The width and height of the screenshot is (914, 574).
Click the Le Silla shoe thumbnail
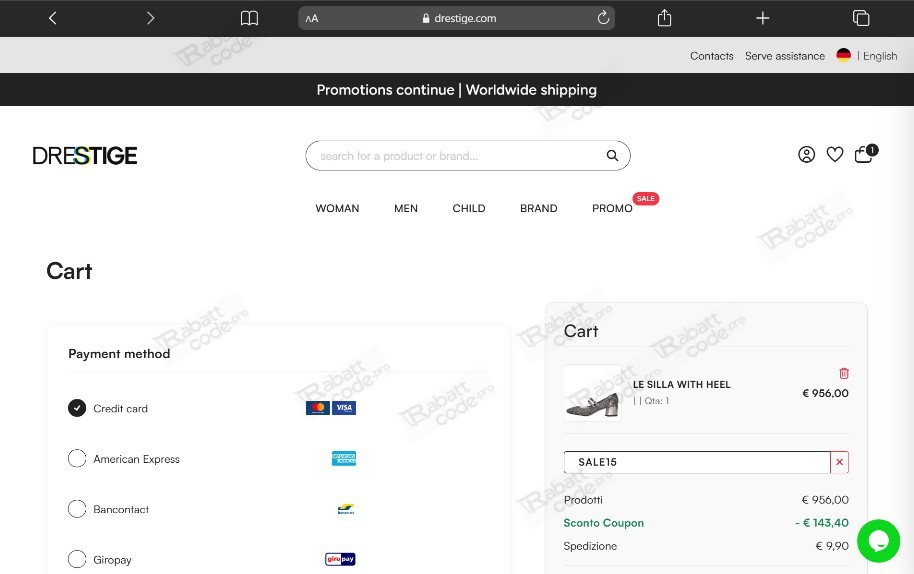[x=592, y=393]
